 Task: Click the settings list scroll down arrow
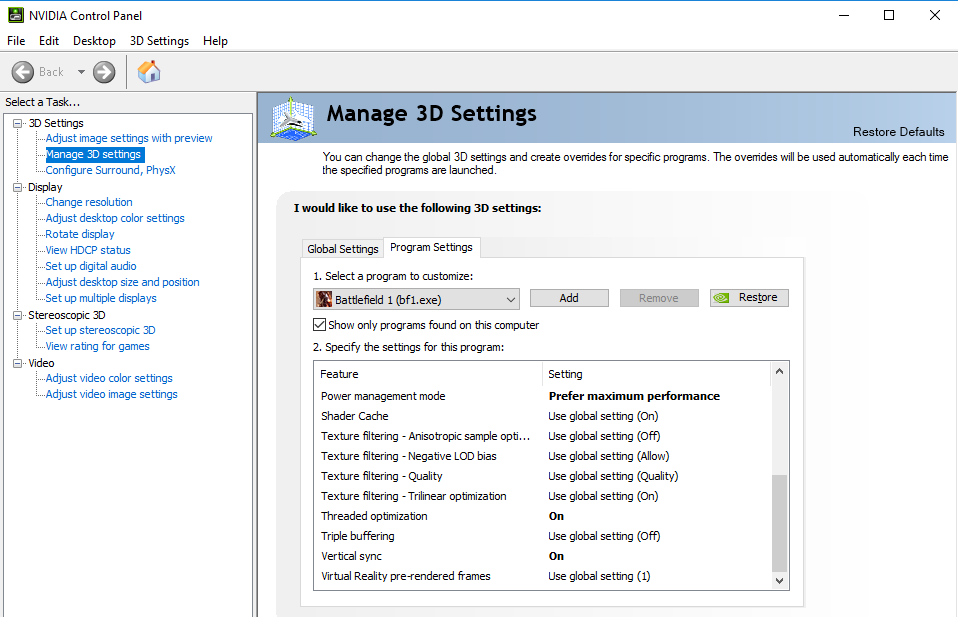click(780, 580)
